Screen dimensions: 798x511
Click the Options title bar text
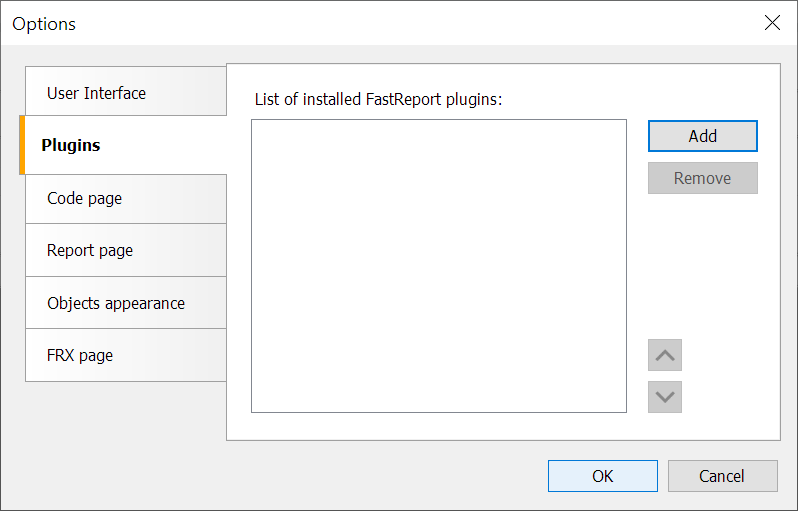tap(44, 24)
